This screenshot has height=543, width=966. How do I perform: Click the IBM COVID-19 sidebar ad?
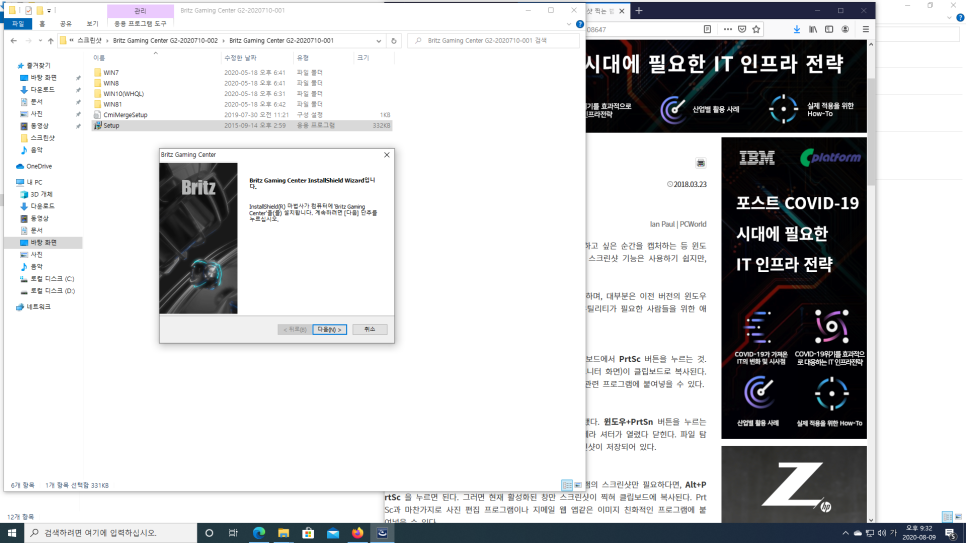[794, 288]
